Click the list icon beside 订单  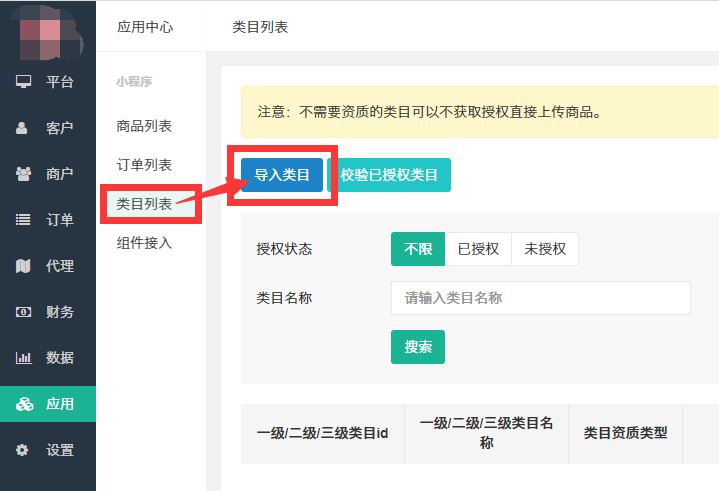(23, 220)
